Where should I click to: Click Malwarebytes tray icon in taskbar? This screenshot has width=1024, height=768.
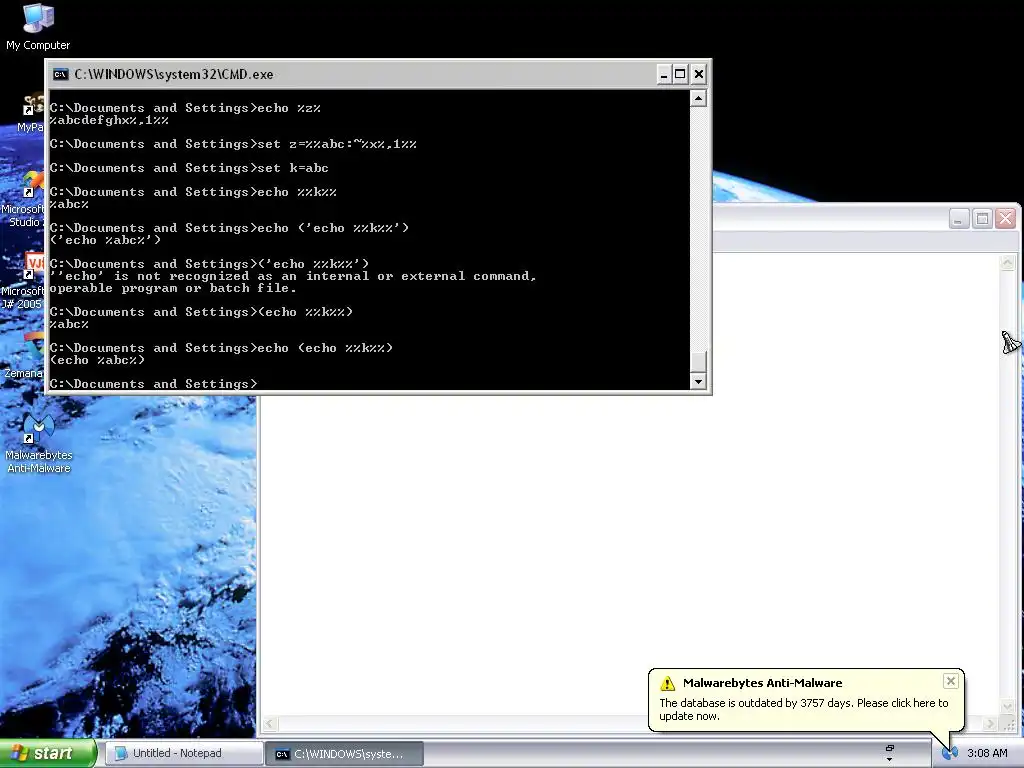[x=950, y=753]
